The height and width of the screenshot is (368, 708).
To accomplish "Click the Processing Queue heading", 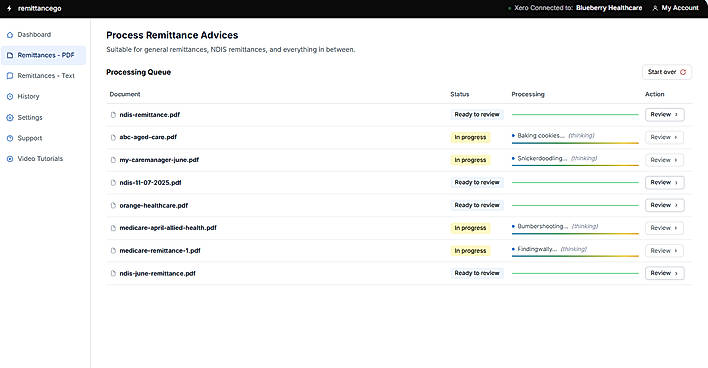I will click(x=139, y=72).
